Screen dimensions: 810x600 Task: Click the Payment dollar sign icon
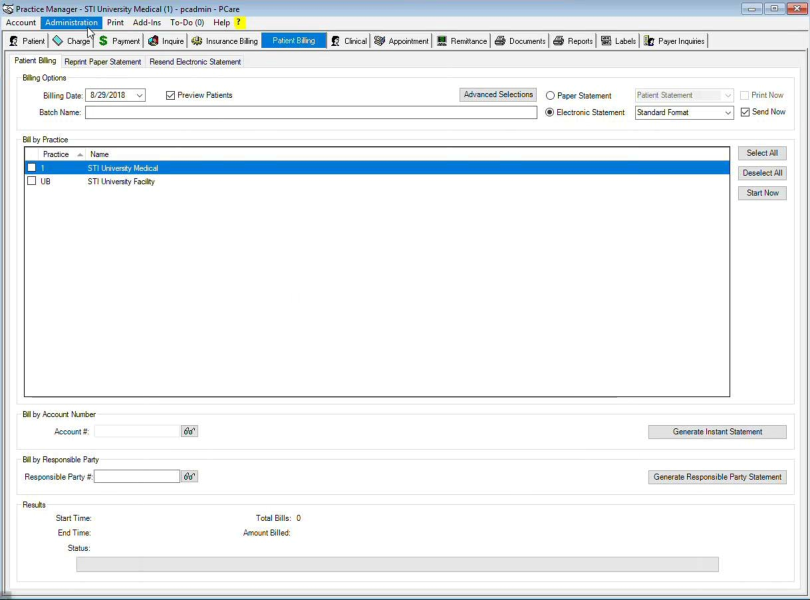pos(103,41)
